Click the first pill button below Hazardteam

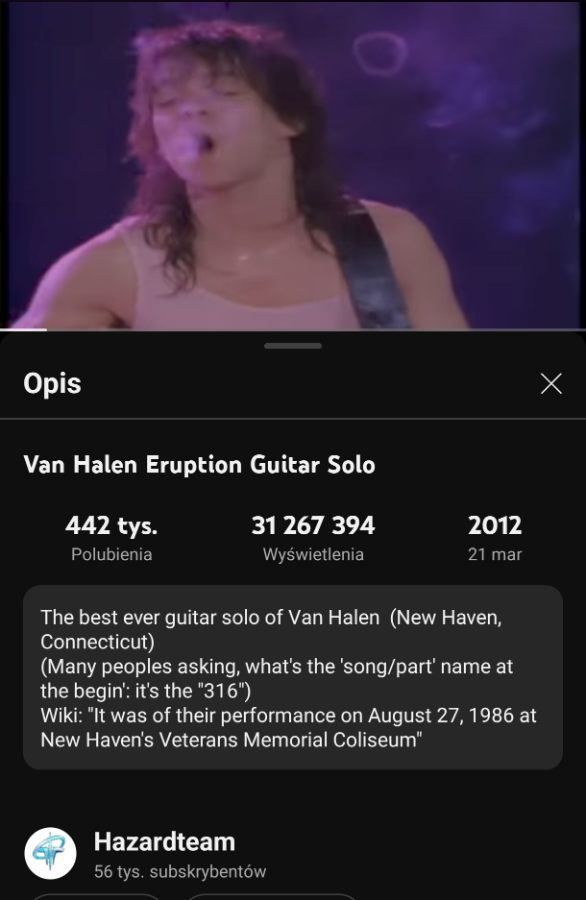96,897
